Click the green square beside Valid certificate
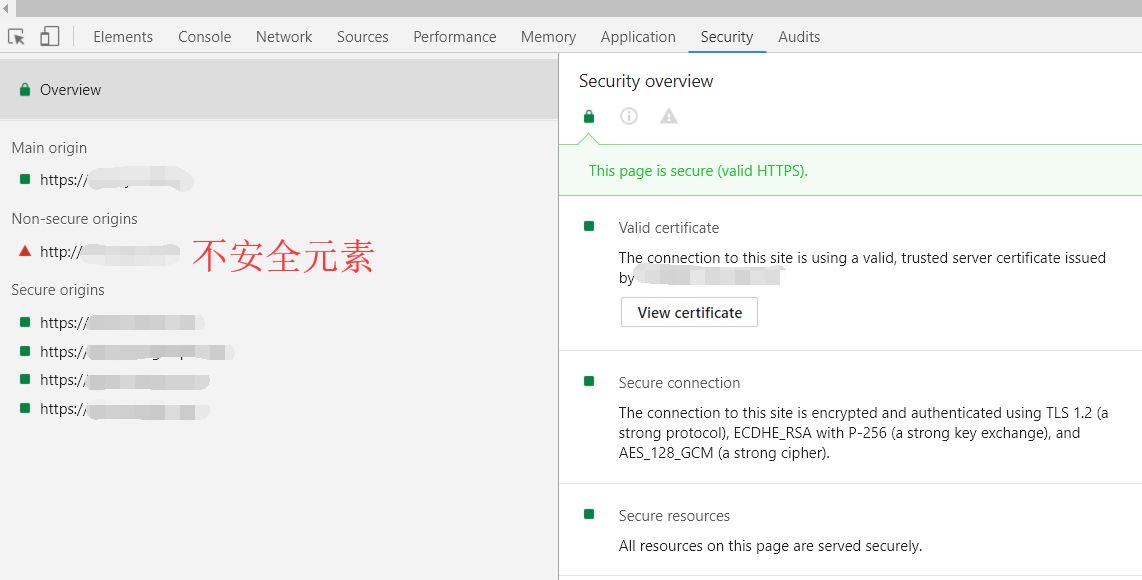The width and height of the screenshot is (1142, 580). (589, 227)
